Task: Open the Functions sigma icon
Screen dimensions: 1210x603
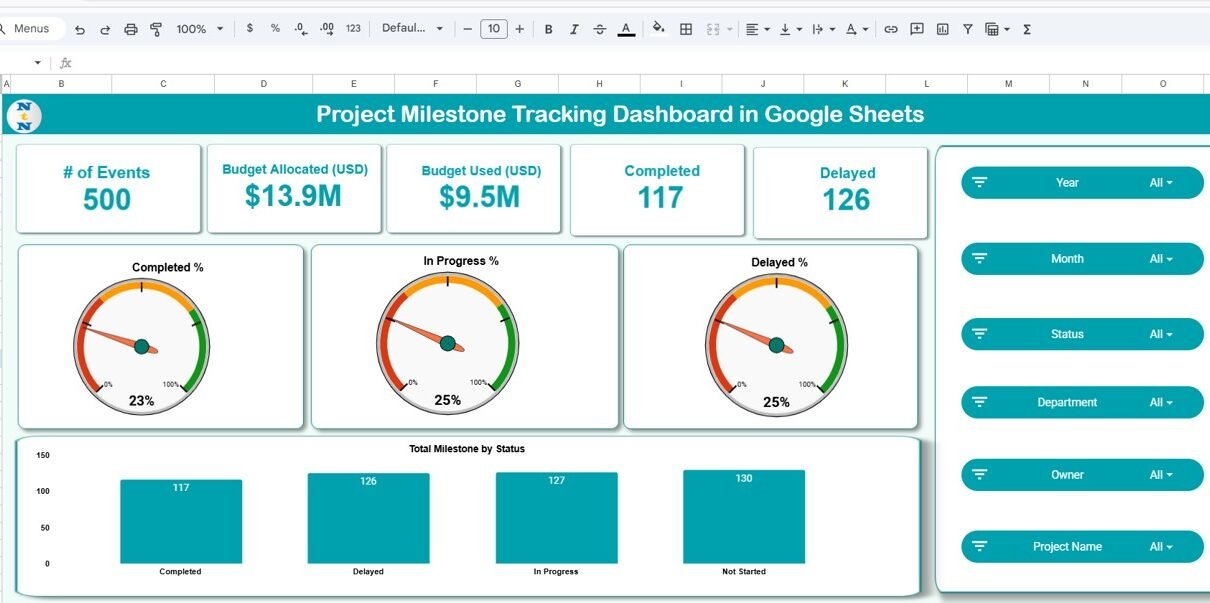Action: point(1027,29)
